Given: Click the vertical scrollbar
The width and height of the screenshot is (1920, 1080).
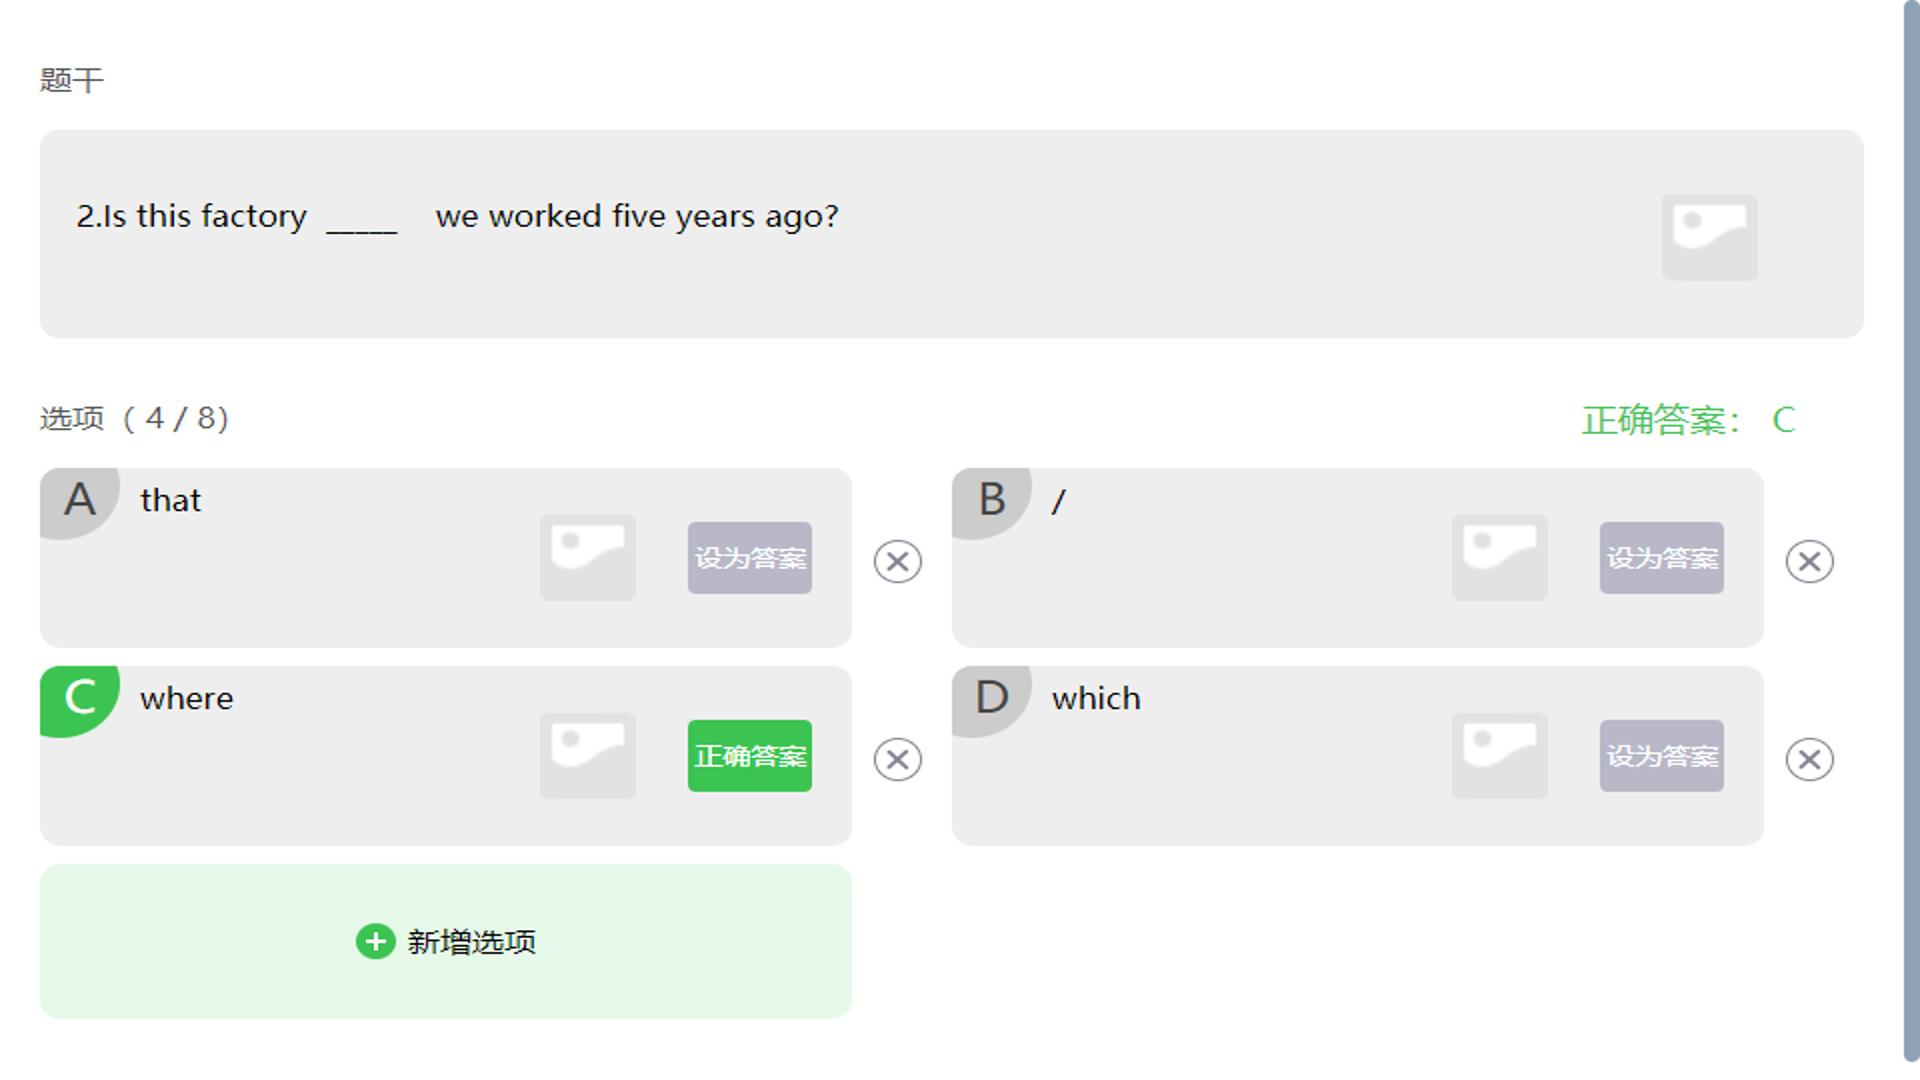Looking at the screenshot, I should (x=1912, y=531).
